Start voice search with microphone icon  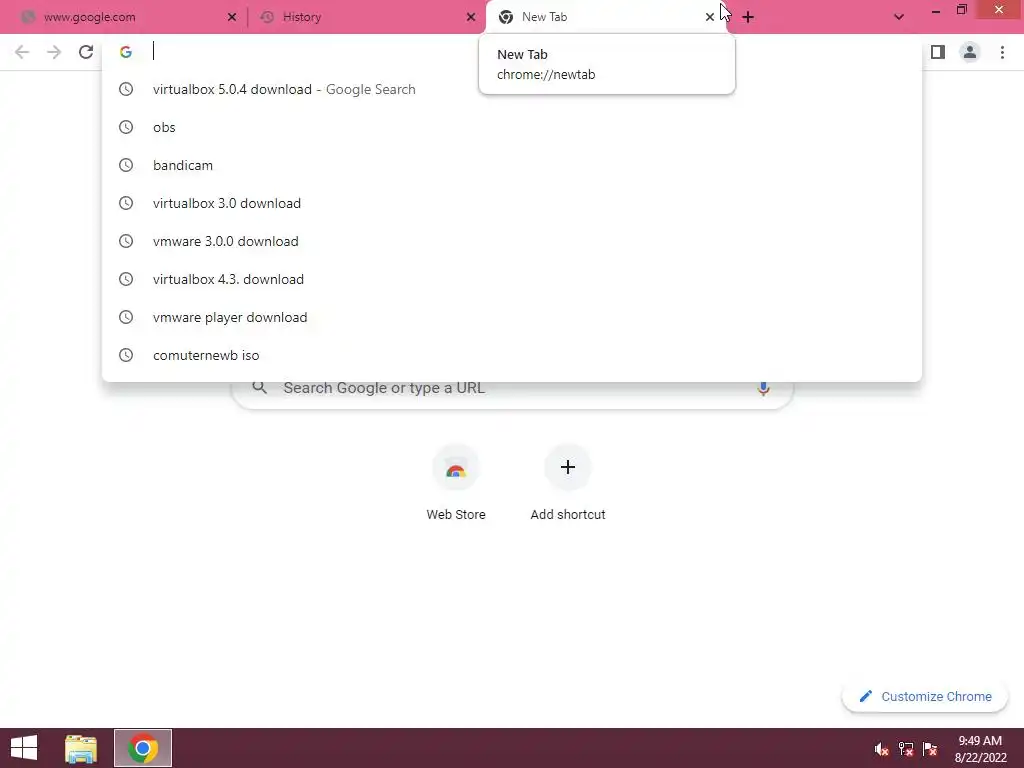pyautogui.click(x=763, y=389)
